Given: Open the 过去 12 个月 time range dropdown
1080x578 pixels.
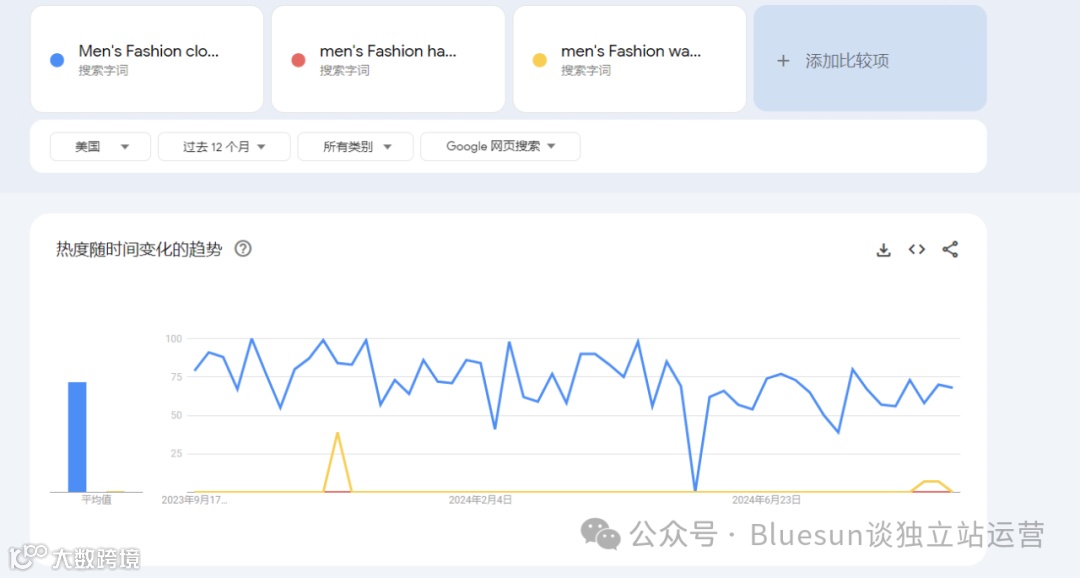Looking at the screenshot, I should (224, 147).
